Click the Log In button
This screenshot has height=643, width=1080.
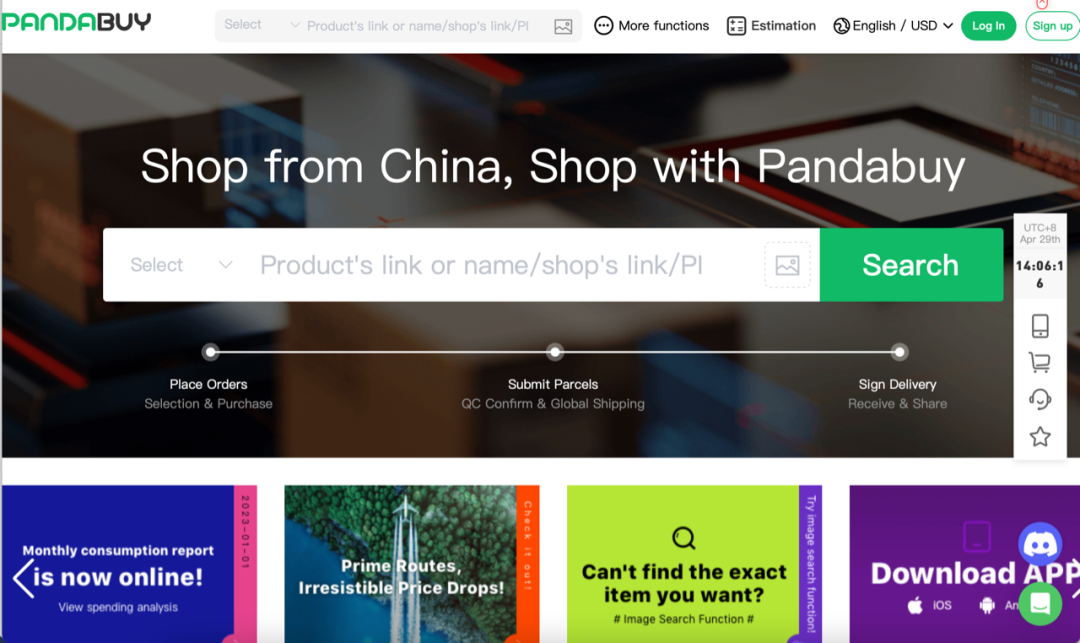click(x=988, y=26)
